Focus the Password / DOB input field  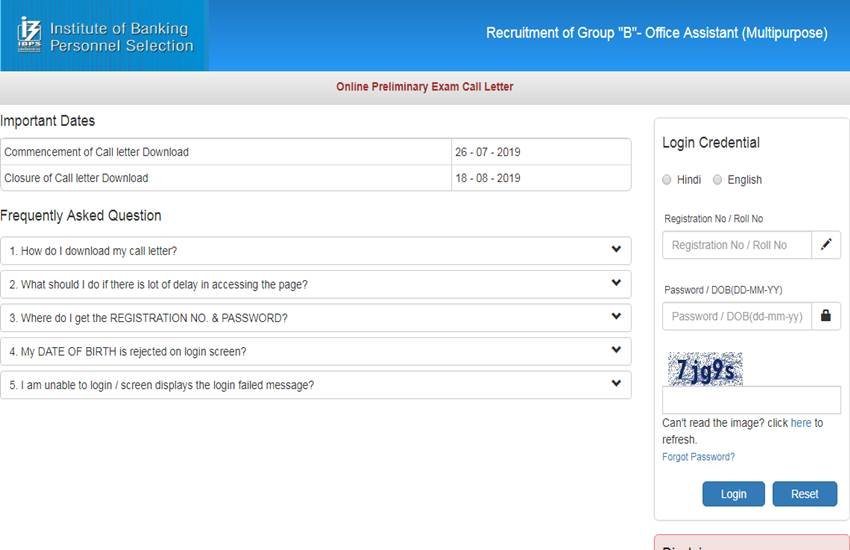[x=736, y=316]
